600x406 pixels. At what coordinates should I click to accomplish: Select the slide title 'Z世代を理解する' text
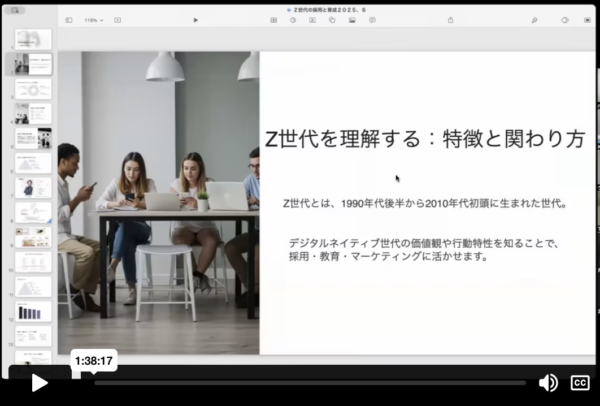[x=424, y=139]
